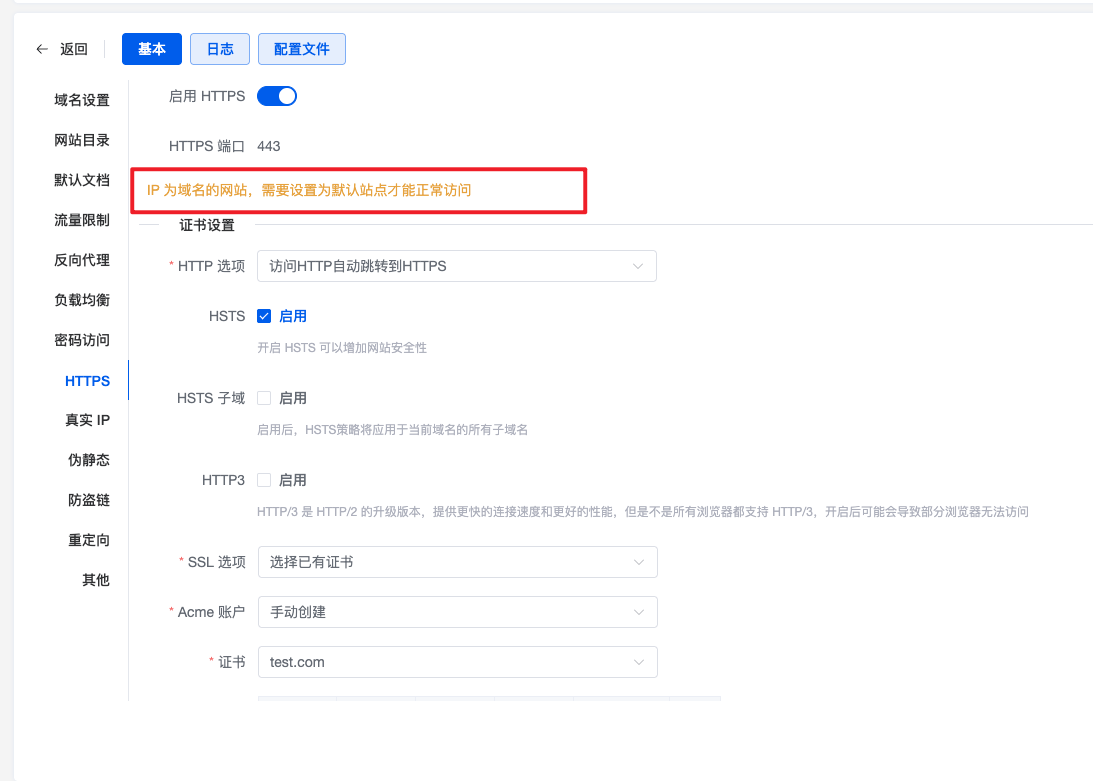Select the 基本 tab

click(x=152, y=49)
